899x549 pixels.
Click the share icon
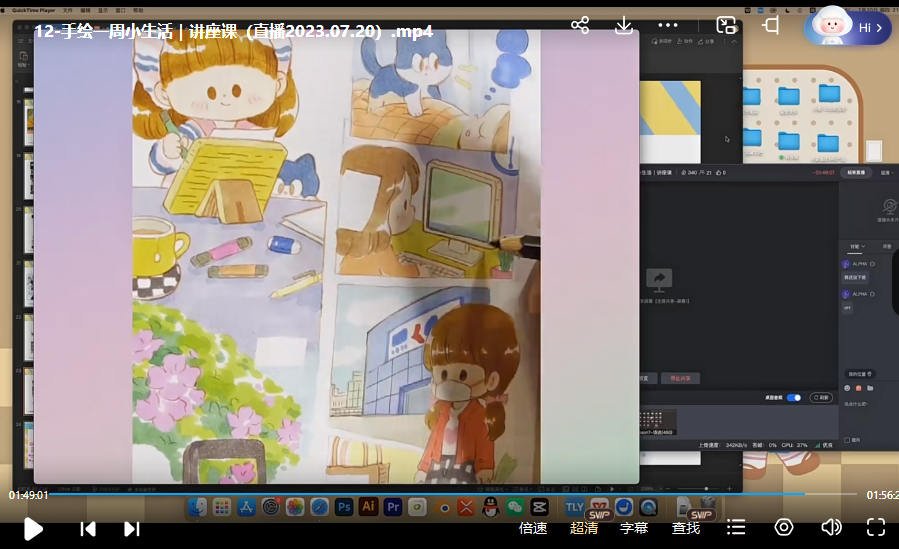tap(579, 25)
